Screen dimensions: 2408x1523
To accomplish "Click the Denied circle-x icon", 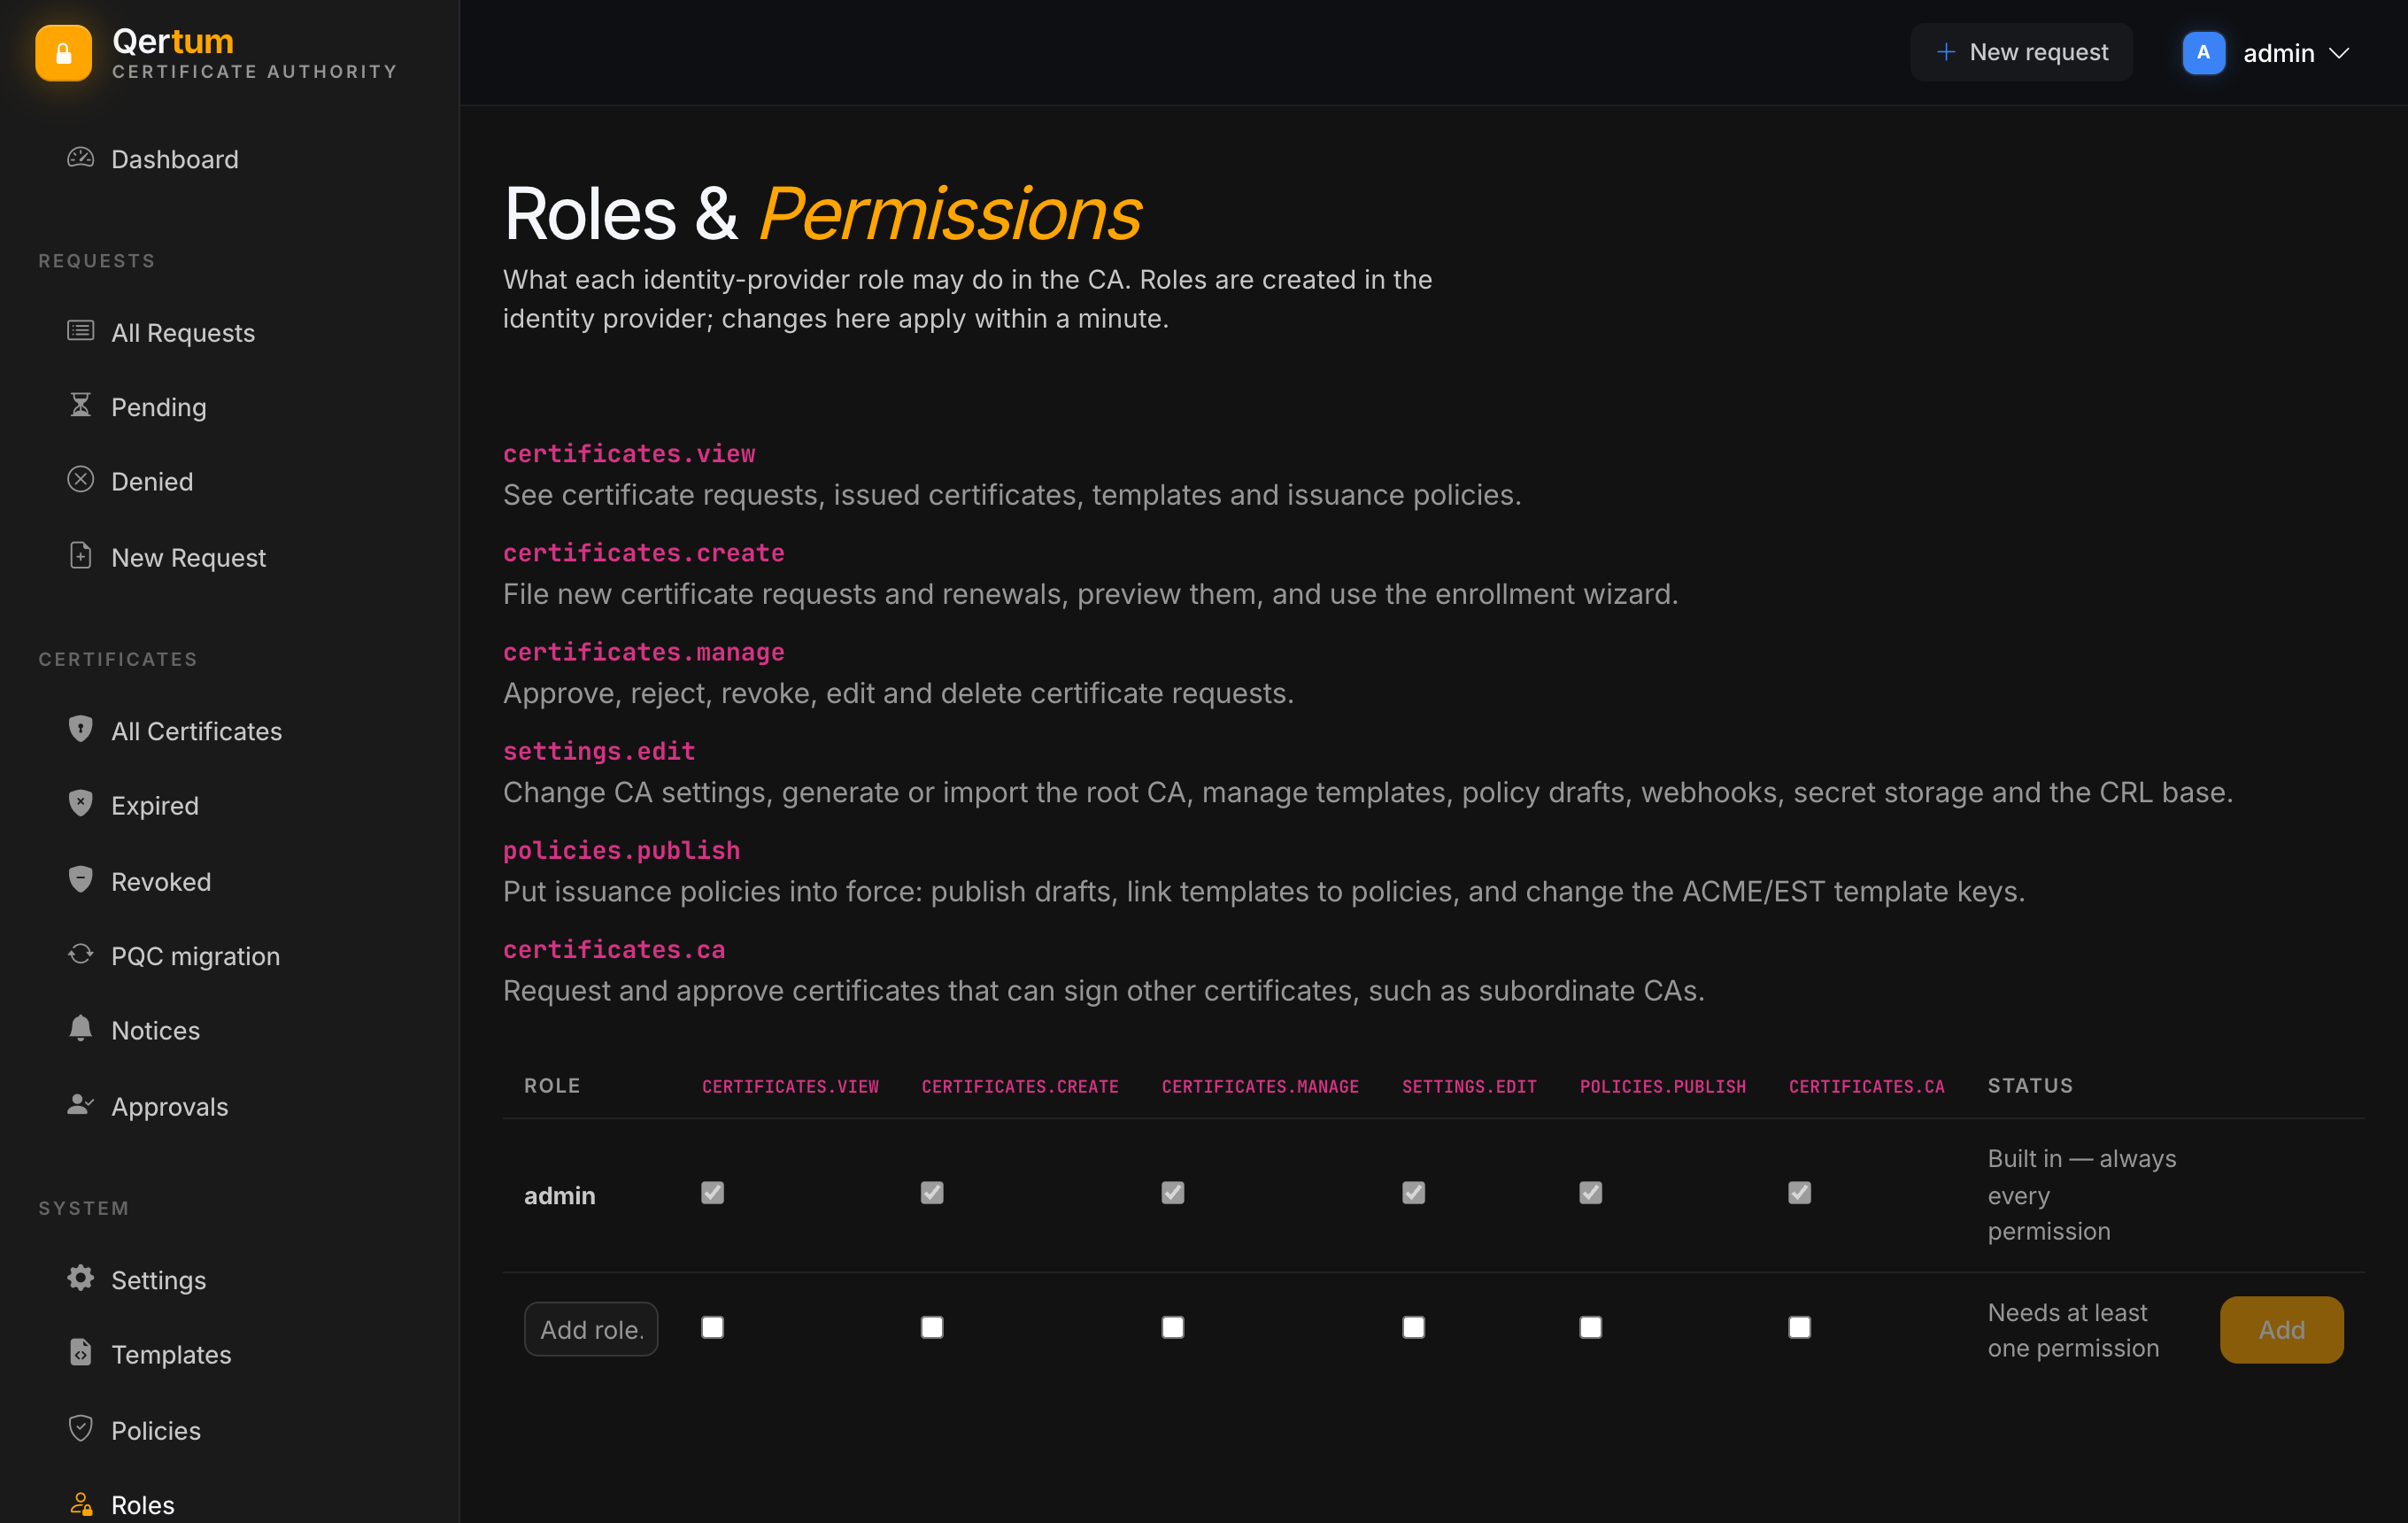I will 81,480.
